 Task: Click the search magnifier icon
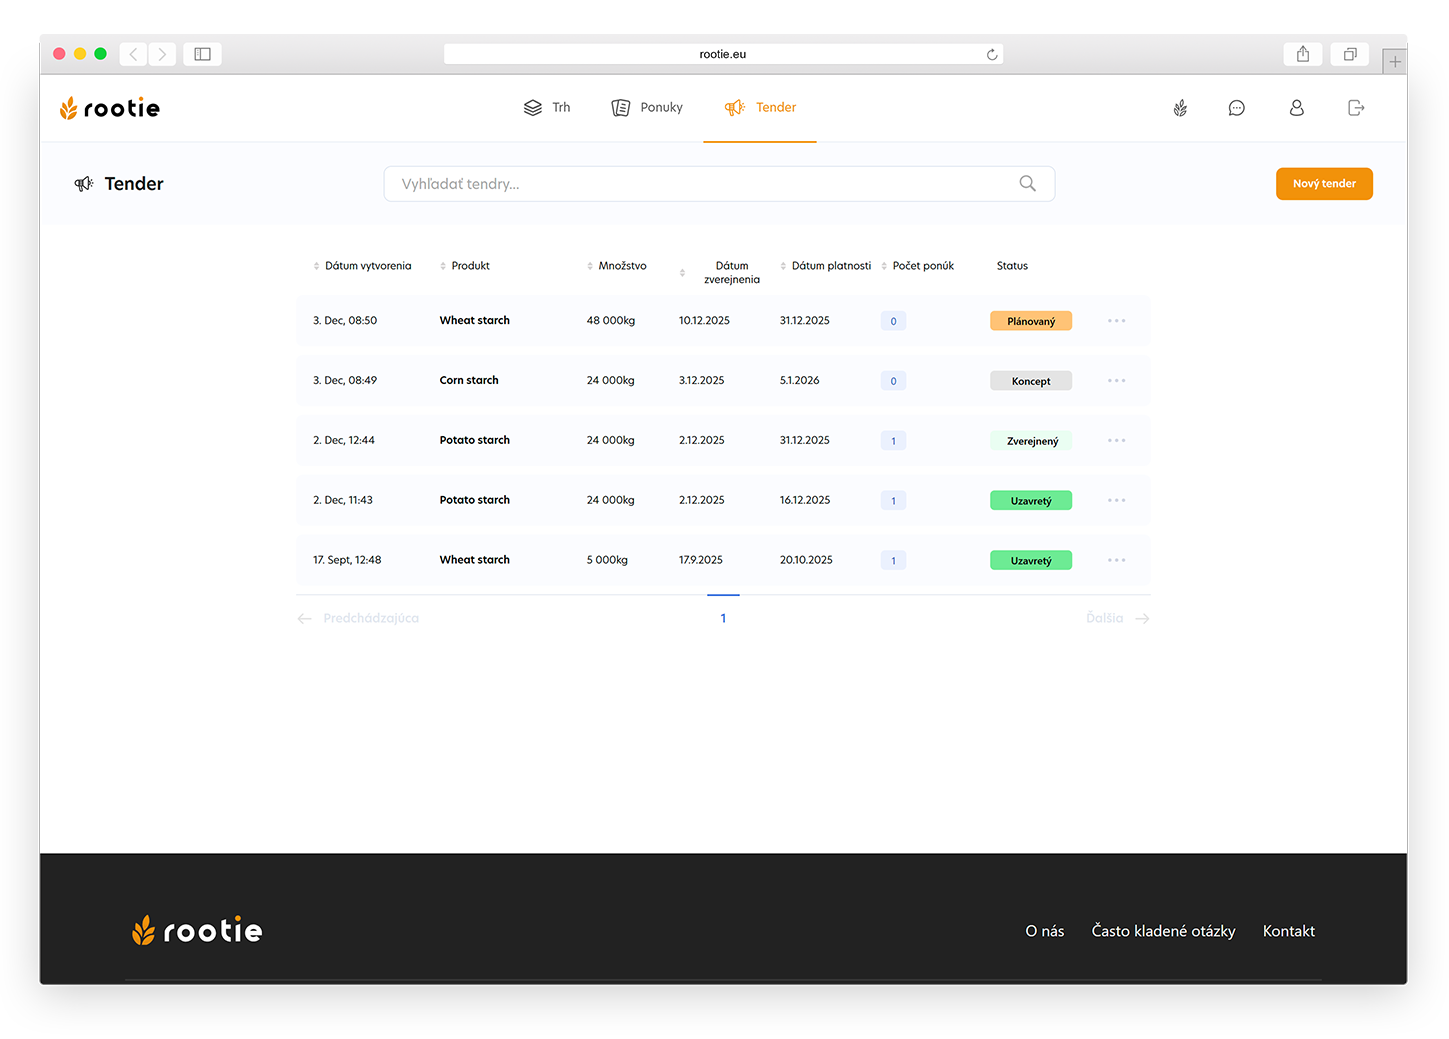1027,184
